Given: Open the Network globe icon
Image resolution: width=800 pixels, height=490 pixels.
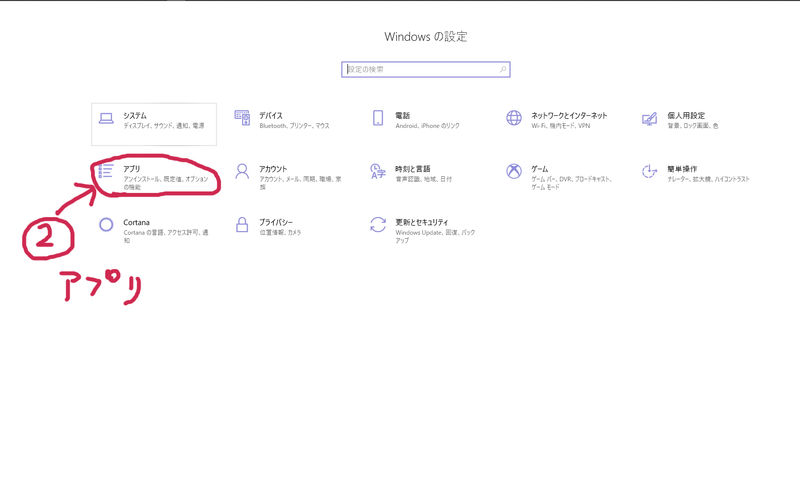Looking at the screenshot, I should tap(514, 118).
